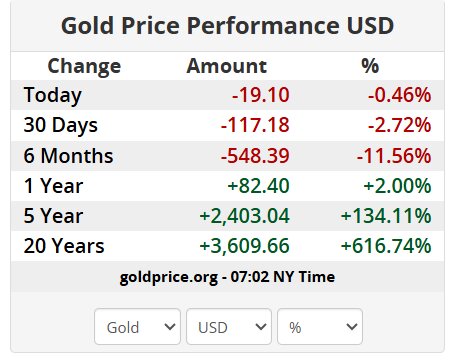Screen dimensions: 461x364
Task: Select the 1 Year row label
Action: point(53,186)
